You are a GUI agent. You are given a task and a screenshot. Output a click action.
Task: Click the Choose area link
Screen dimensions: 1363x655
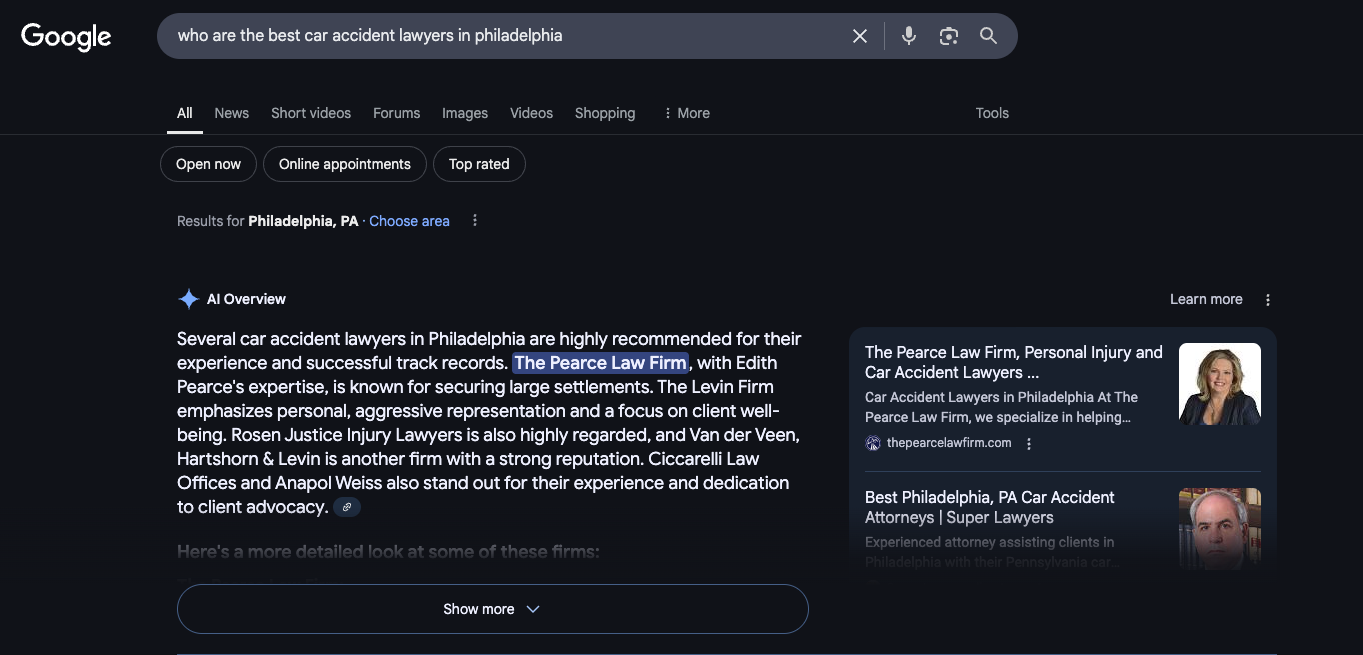pyautogui.click(x=409, y=221)
